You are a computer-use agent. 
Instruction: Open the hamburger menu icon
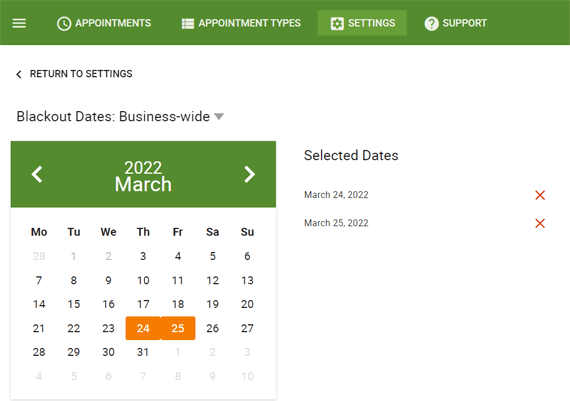point(19,23)
